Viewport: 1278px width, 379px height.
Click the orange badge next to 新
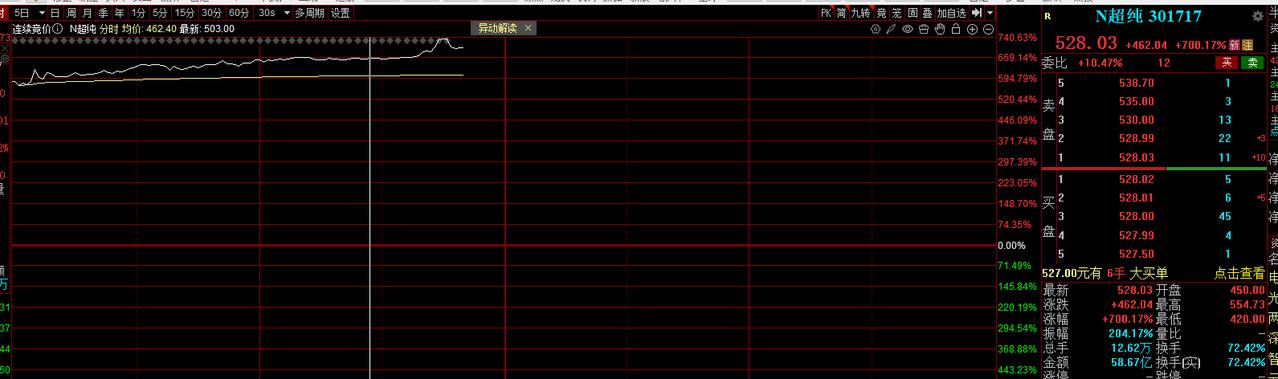pyautogui.click(x=1247, y=45)
